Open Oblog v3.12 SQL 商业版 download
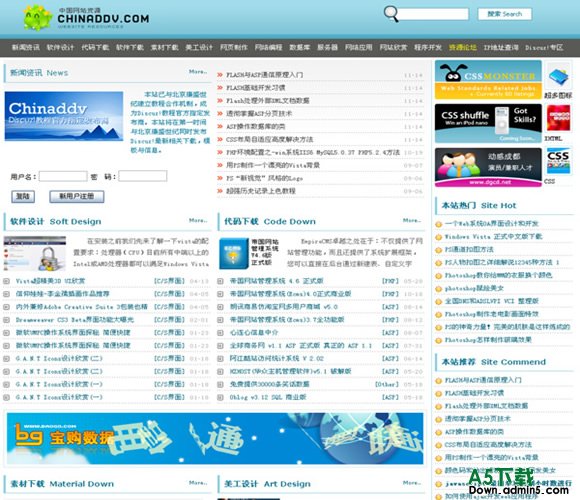580x500 pixels. pos(268,398)
